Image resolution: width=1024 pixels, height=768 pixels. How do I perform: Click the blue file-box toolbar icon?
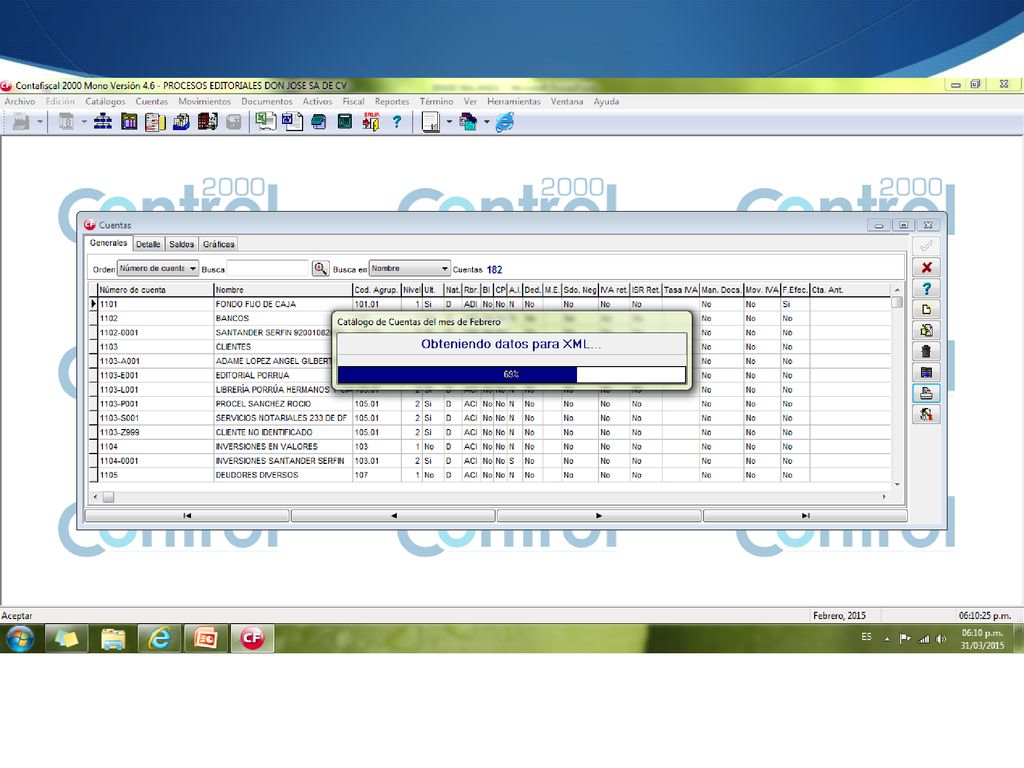[181, 122]
